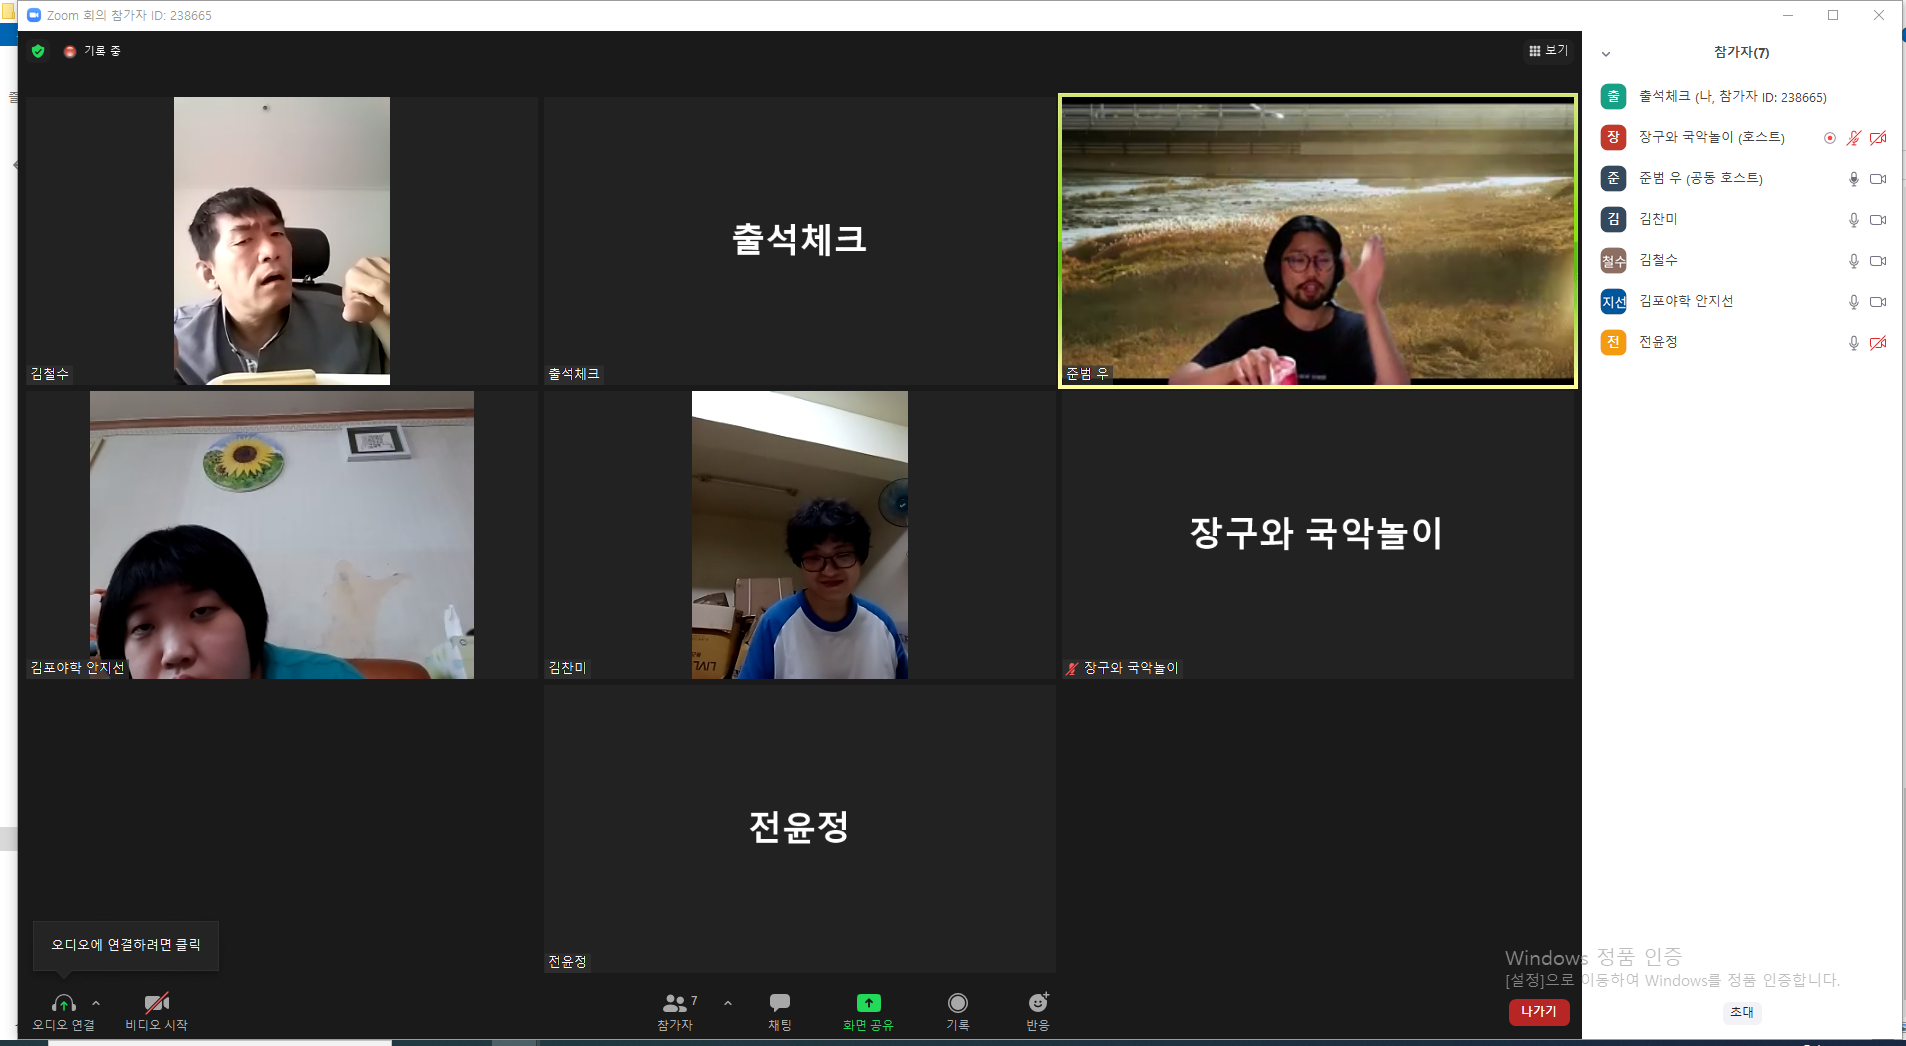Click the green encryption shield icon
The image size is (1906, 1046).
click(38, 51)
